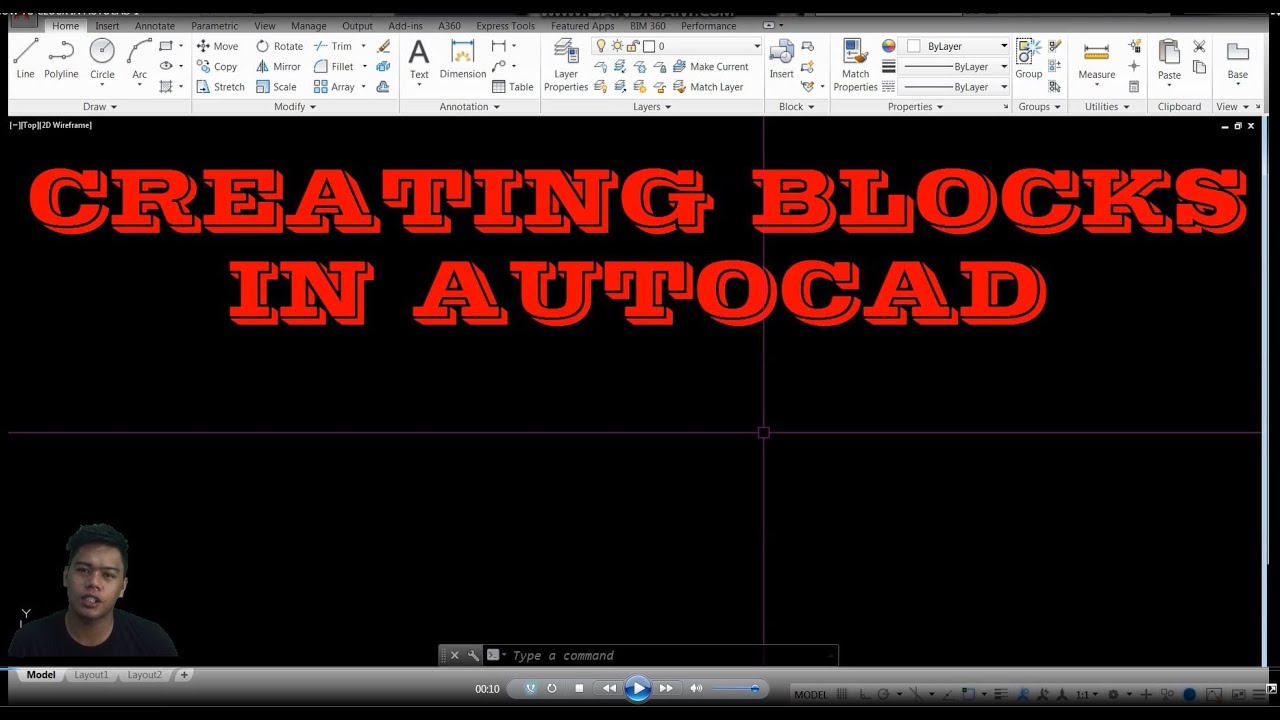Click Make Current layer button
1280x720 pixels.
pyautogui.click(x=711, y=66)
